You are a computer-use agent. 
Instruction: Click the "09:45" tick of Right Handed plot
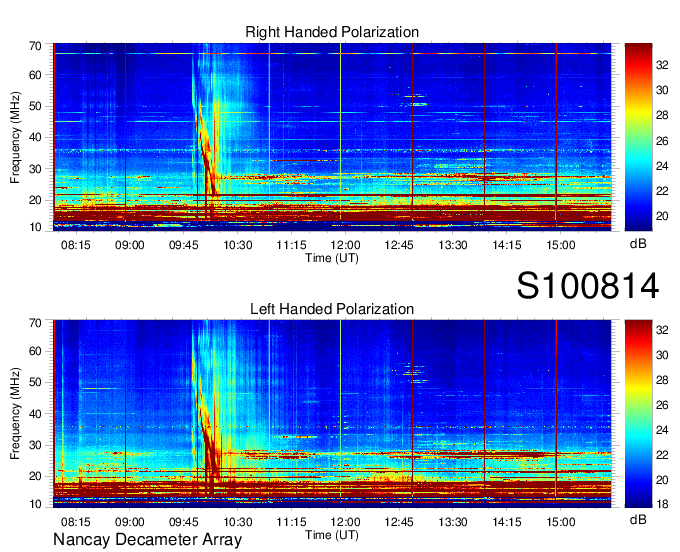click(x=183, y=245)
